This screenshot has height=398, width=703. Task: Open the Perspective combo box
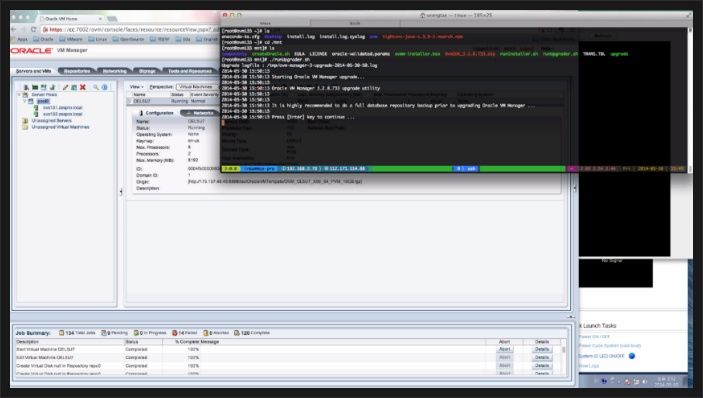click(x=198, y=87)
